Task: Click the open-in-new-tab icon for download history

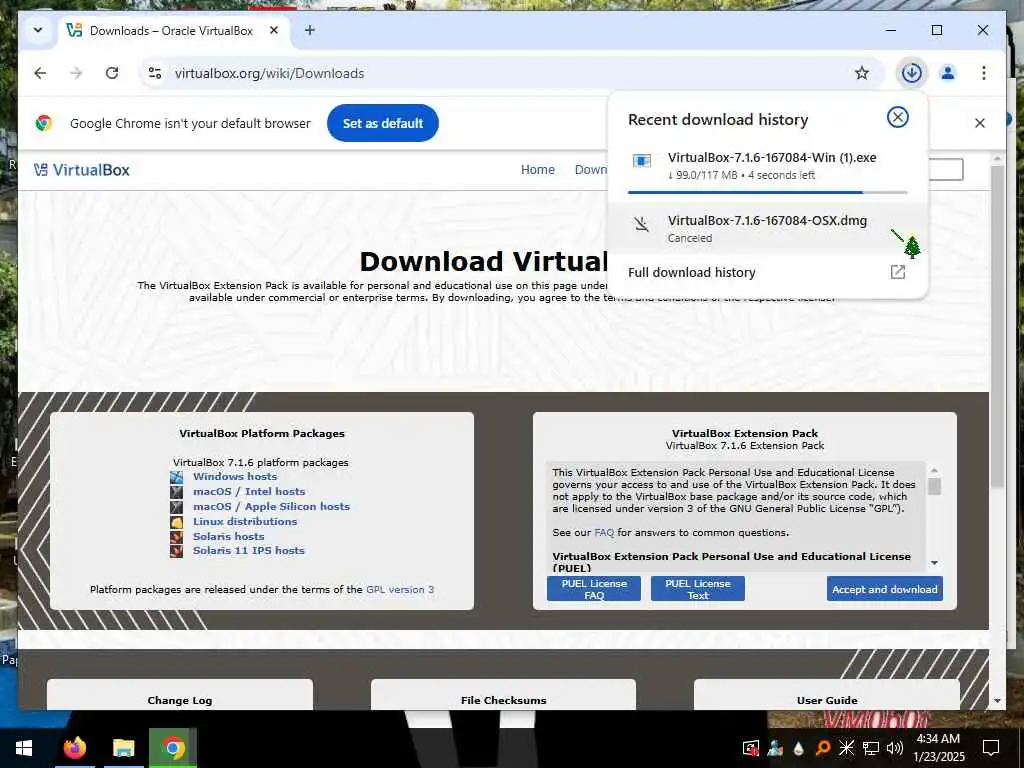Action: 897,272
